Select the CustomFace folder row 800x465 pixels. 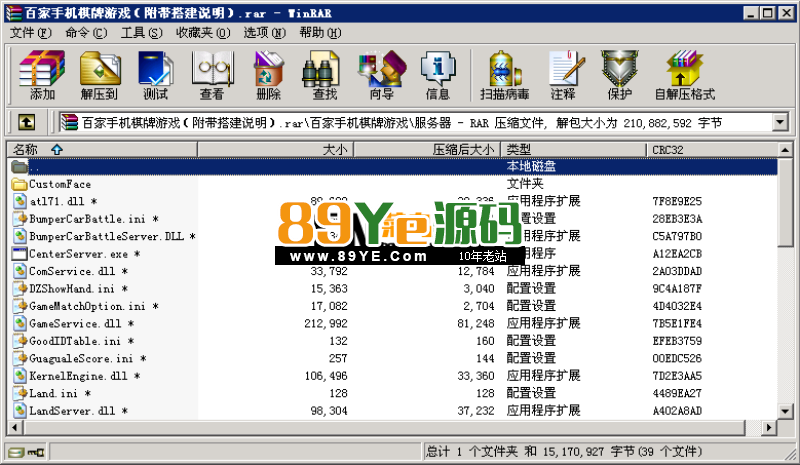(392, 184)
